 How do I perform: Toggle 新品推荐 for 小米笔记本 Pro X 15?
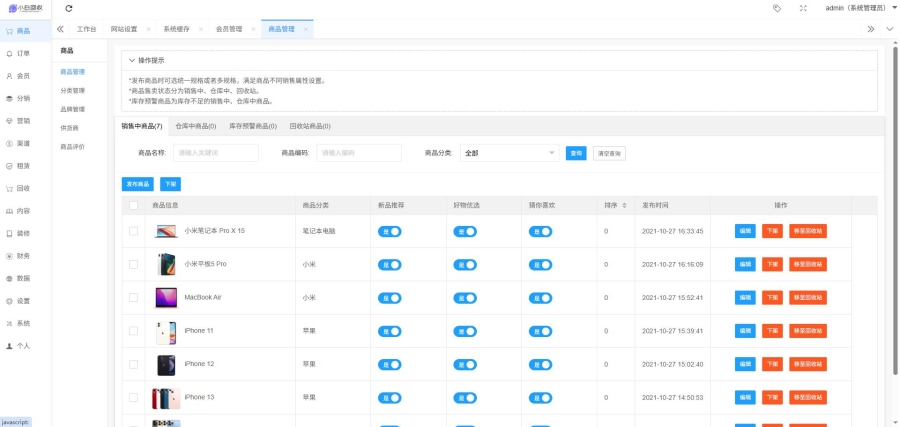pyautogui.click(x=389, y=231)
